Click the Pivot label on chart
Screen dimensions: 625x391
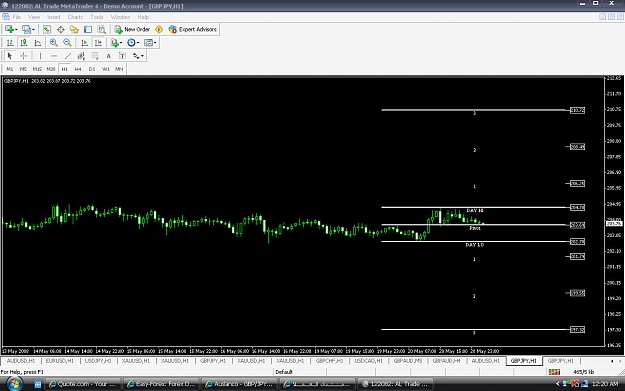[475, 228]
